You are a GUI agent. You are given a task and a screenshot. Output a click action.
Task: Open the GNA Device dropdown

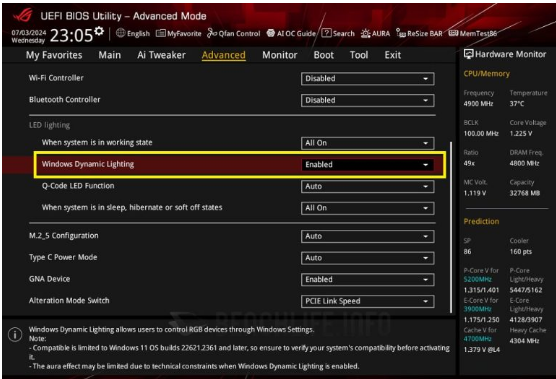point(367,279)
